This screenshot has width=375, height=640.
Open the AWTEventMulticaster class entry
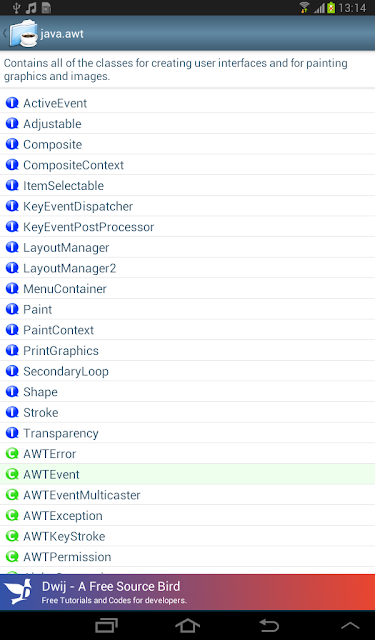point(187,495)
